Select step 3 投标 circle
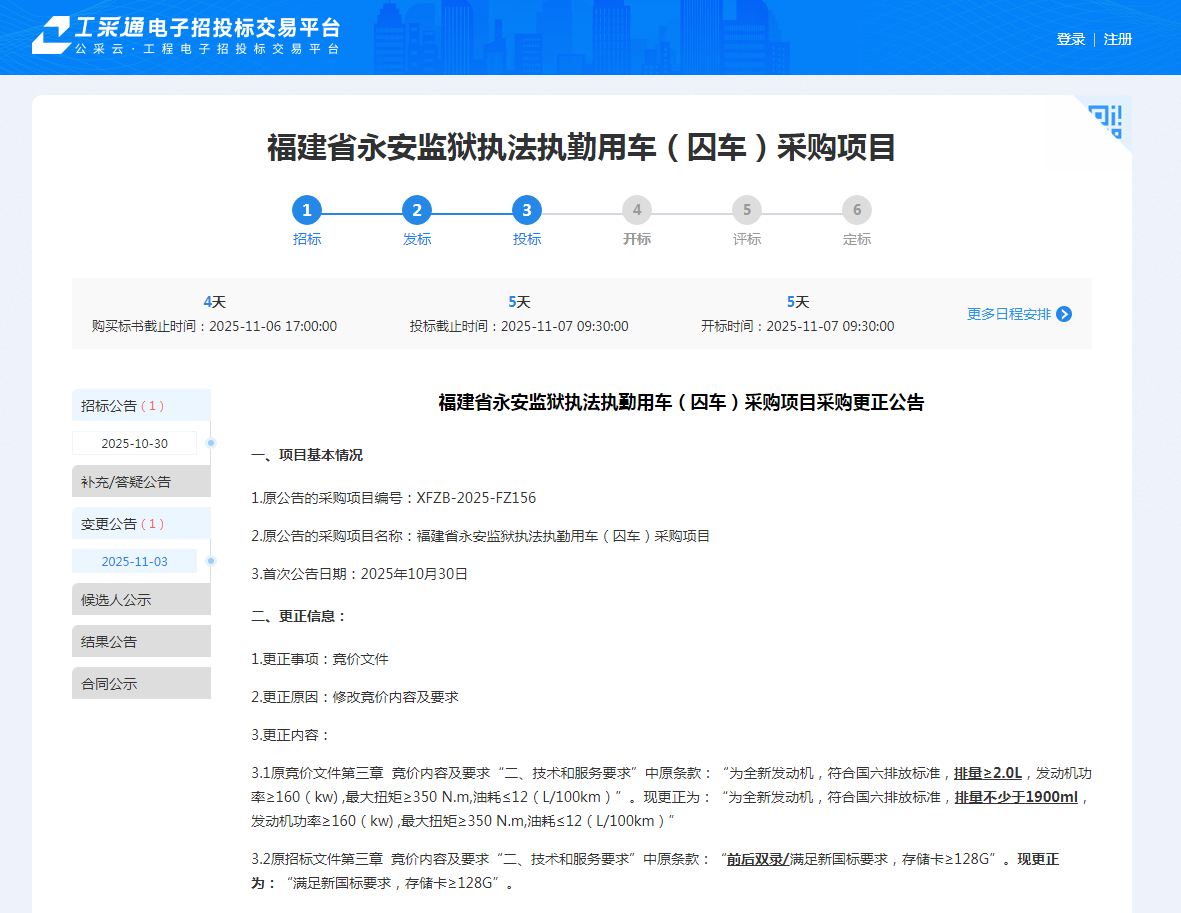Image resolution: width=1181 pixels, height=913 pixels. (527, 210)
